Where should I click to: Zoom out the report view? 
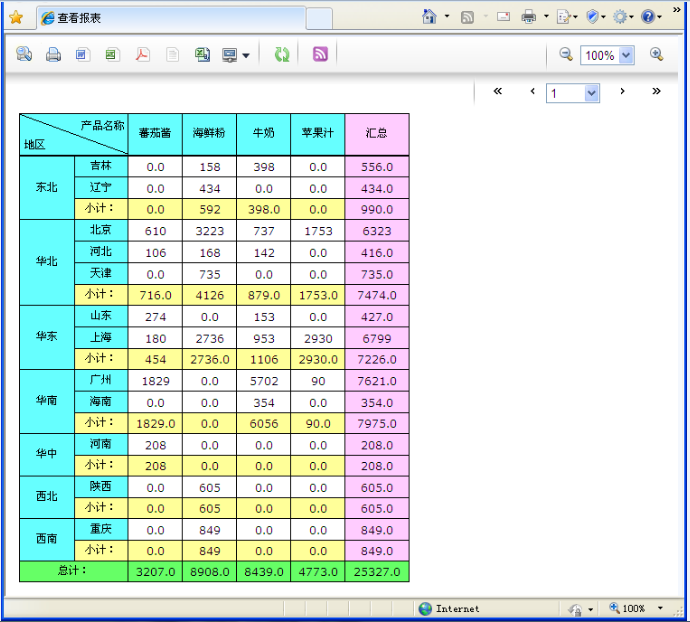click(566, 55)
